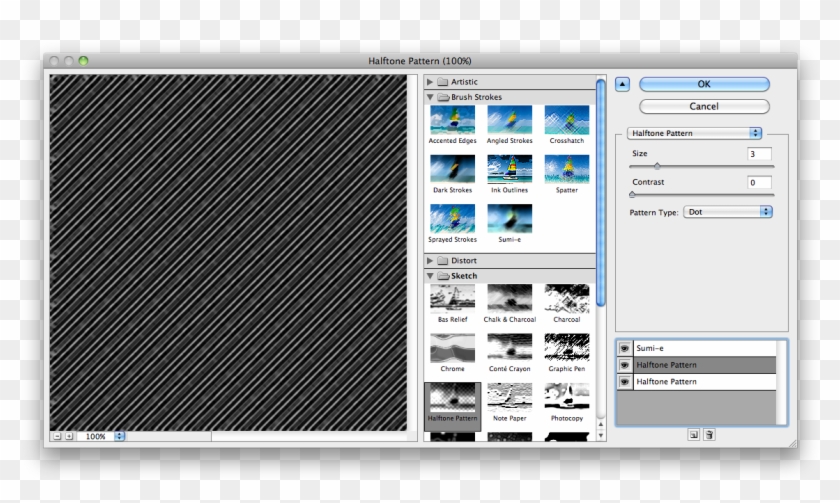Expand the Distort filter category
The width and height of the screenshot is (840, 503).
click(x=430, y=260)
